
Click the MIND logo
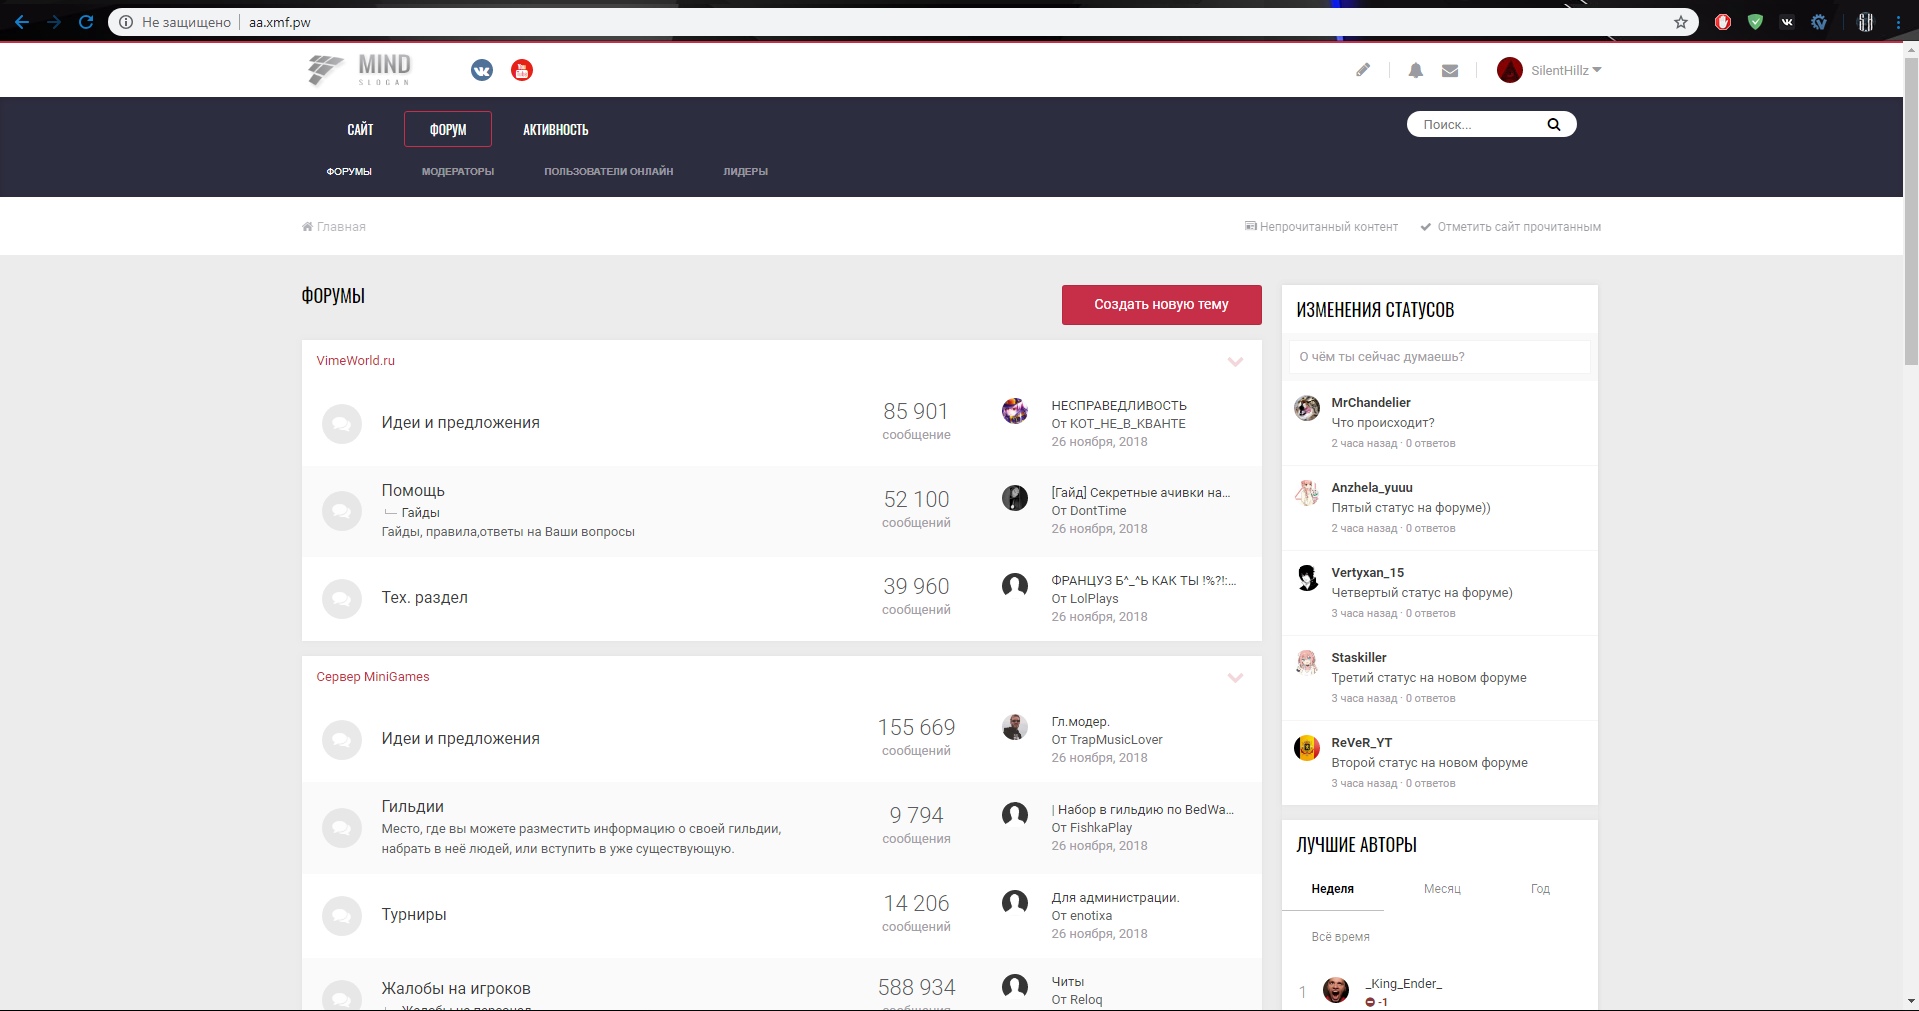360,70
